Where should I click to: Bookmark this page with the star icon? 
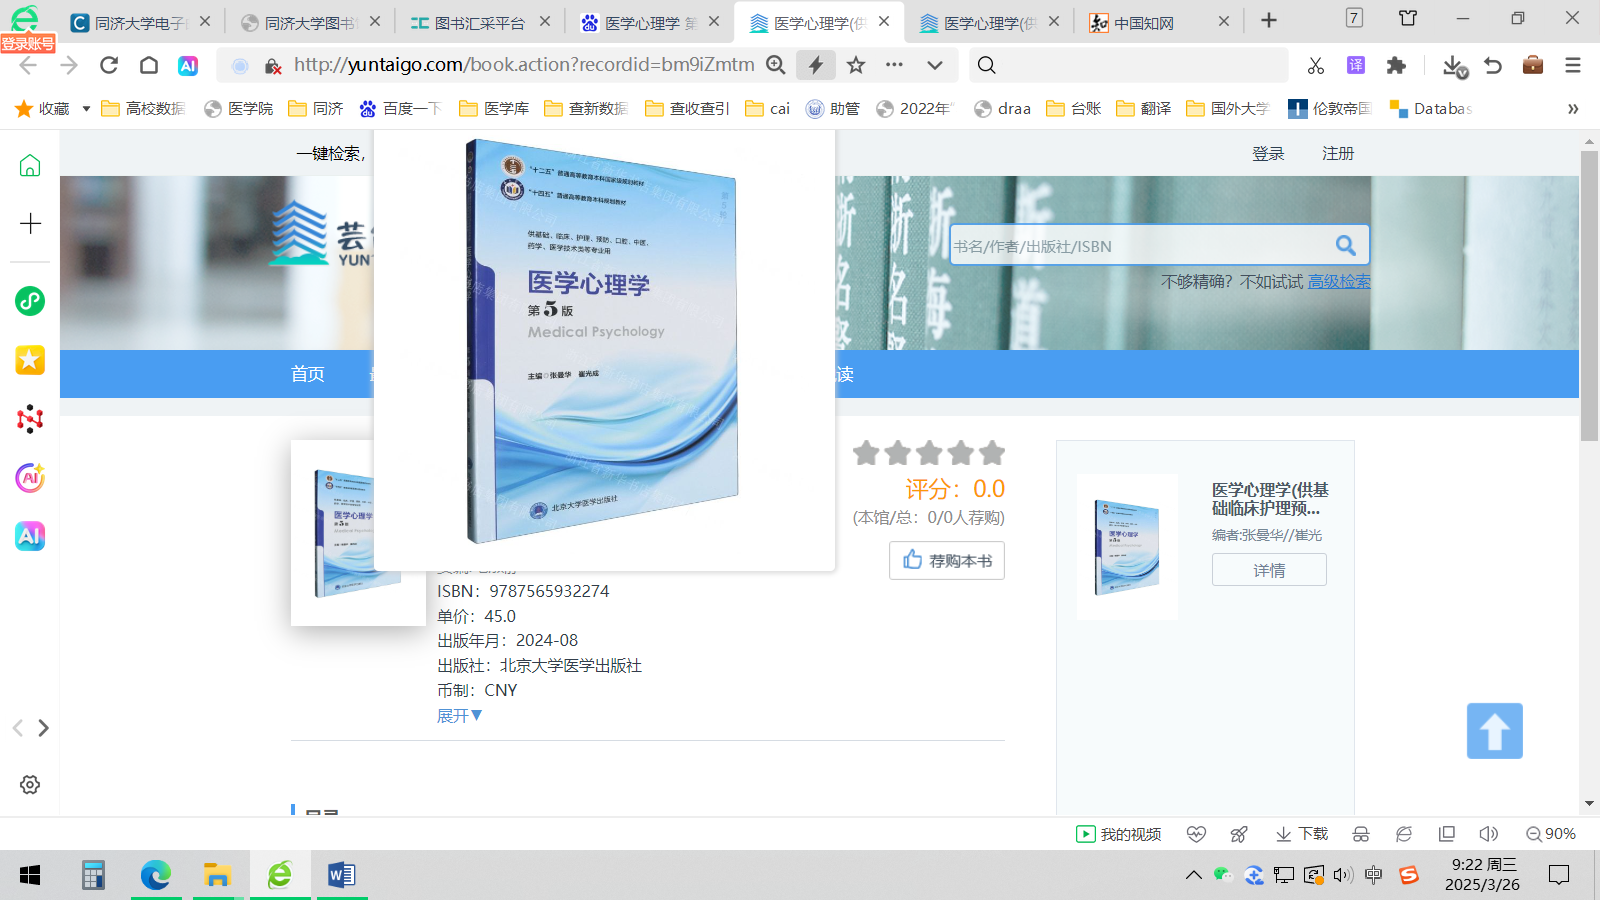pyautogui.click(x=856, y=65)
